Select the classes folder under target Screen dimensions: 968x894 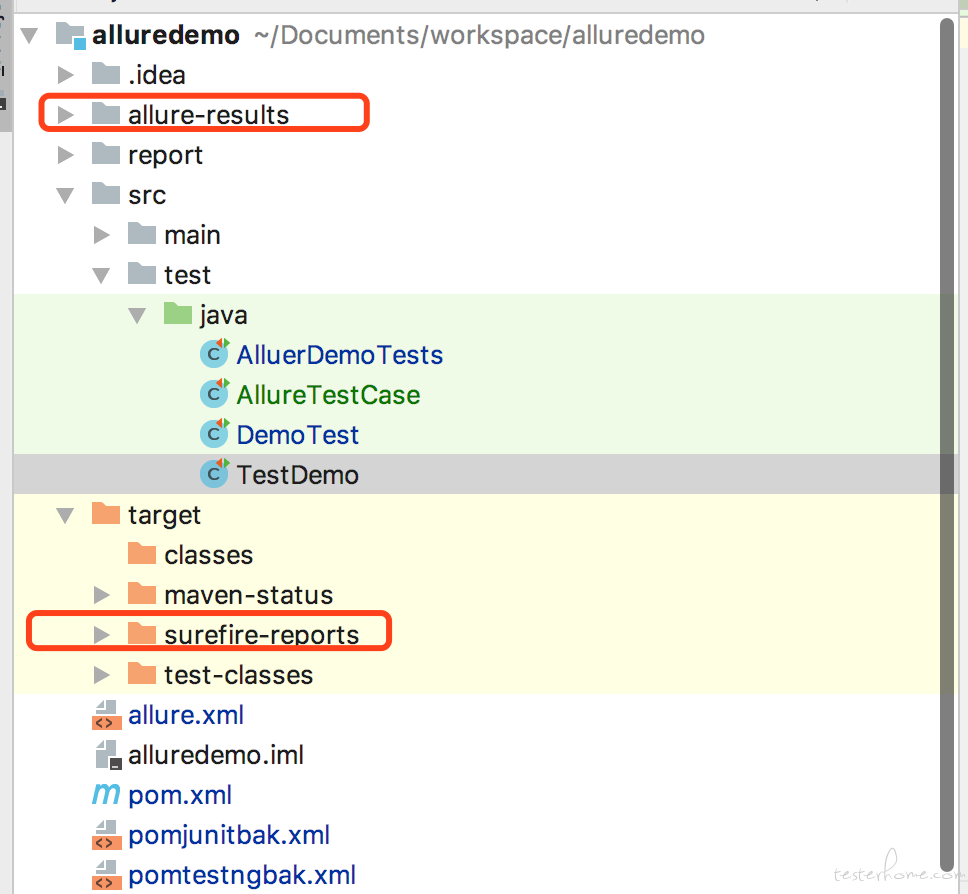coord(209,554)
